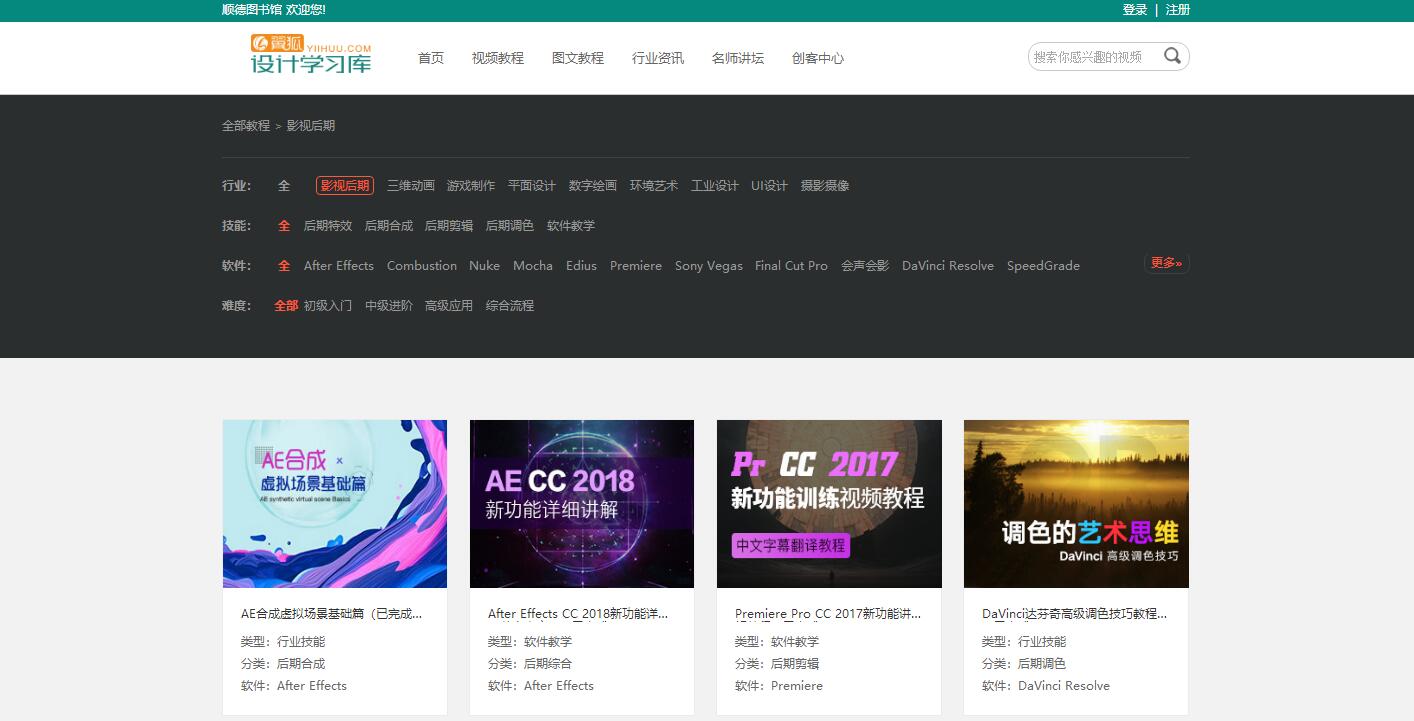Open the 调色的艺术思维 DaVinci thumbnail
This screenshot has height=721, width=1414.
coord(1076,504)
